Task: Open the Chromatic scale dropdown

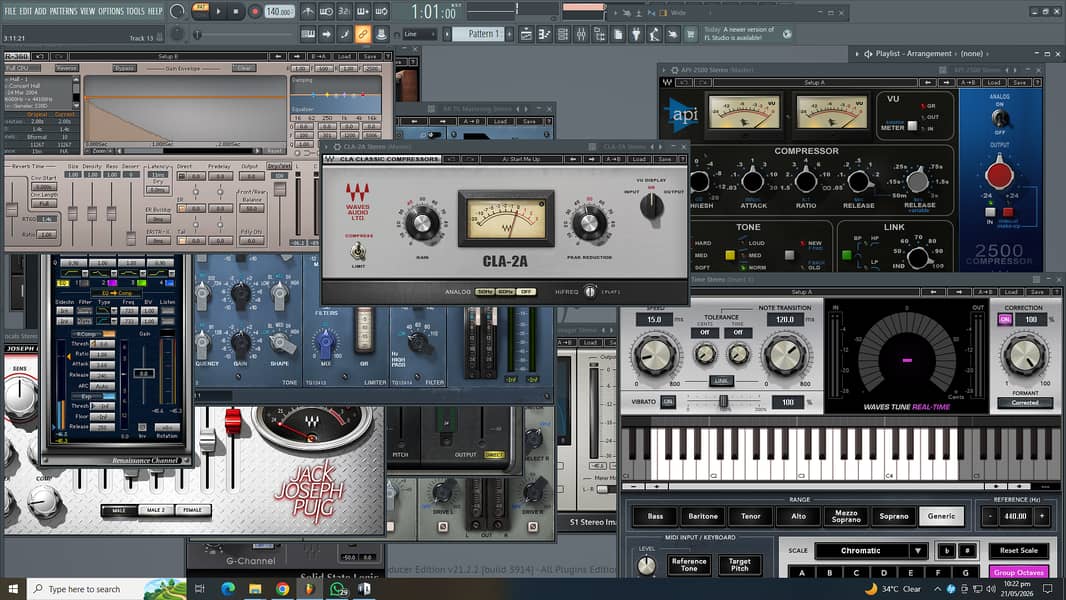Action: coord(871,550)
